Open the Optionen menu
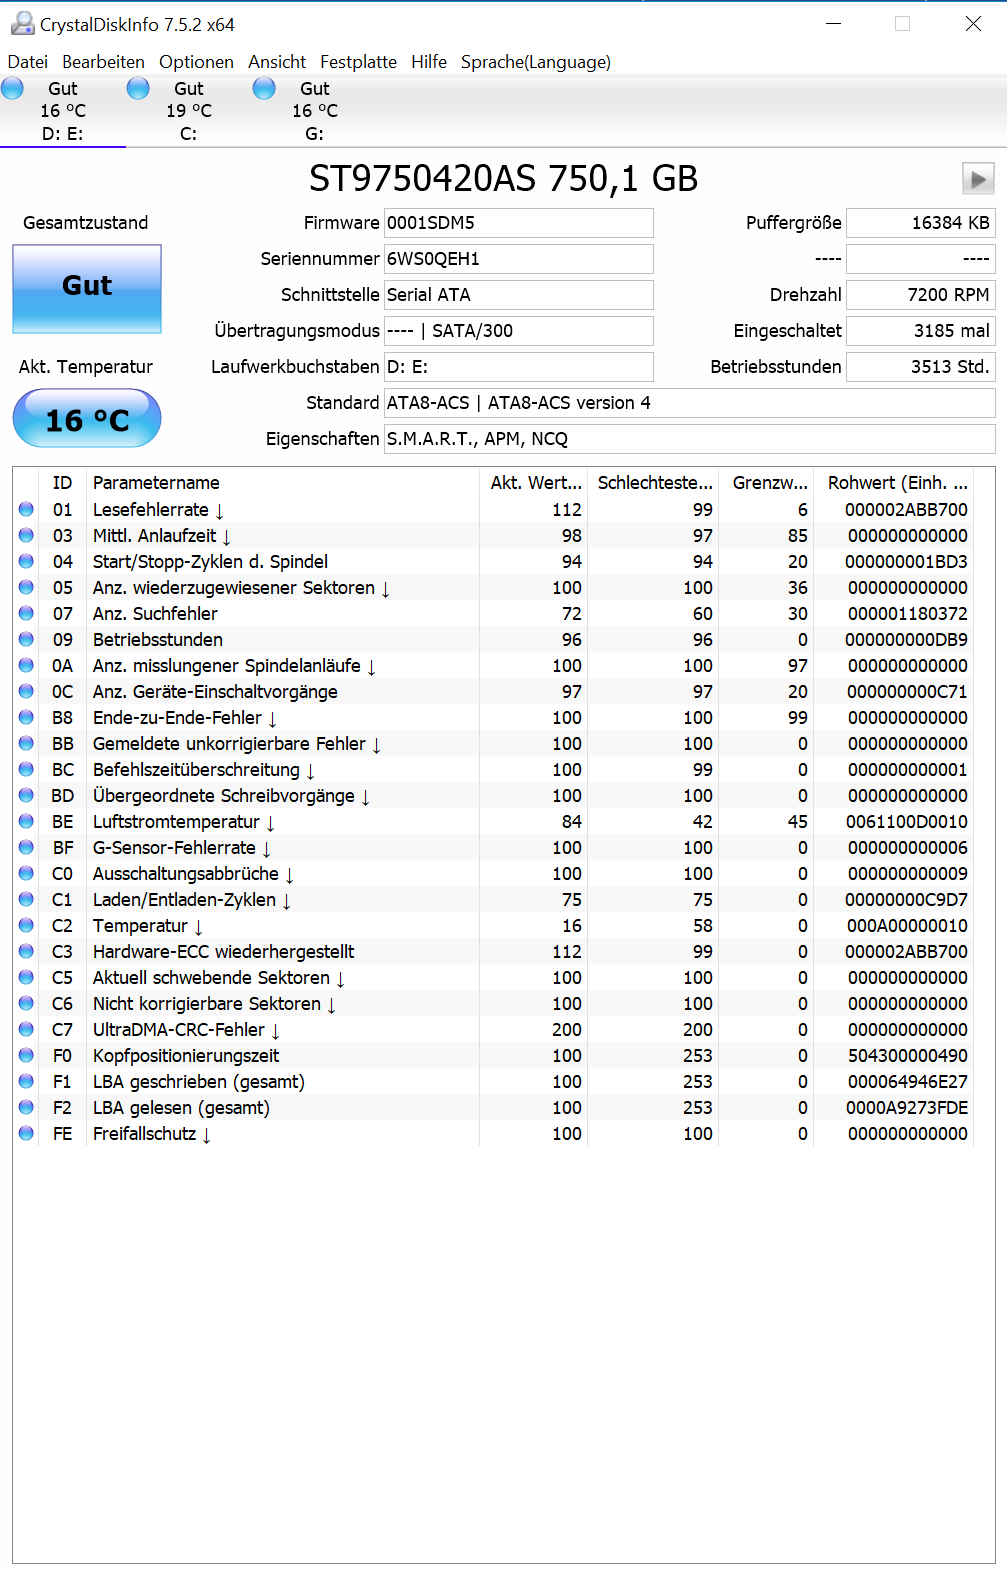The image size is (1007, 1569). (x=196, y=62)
